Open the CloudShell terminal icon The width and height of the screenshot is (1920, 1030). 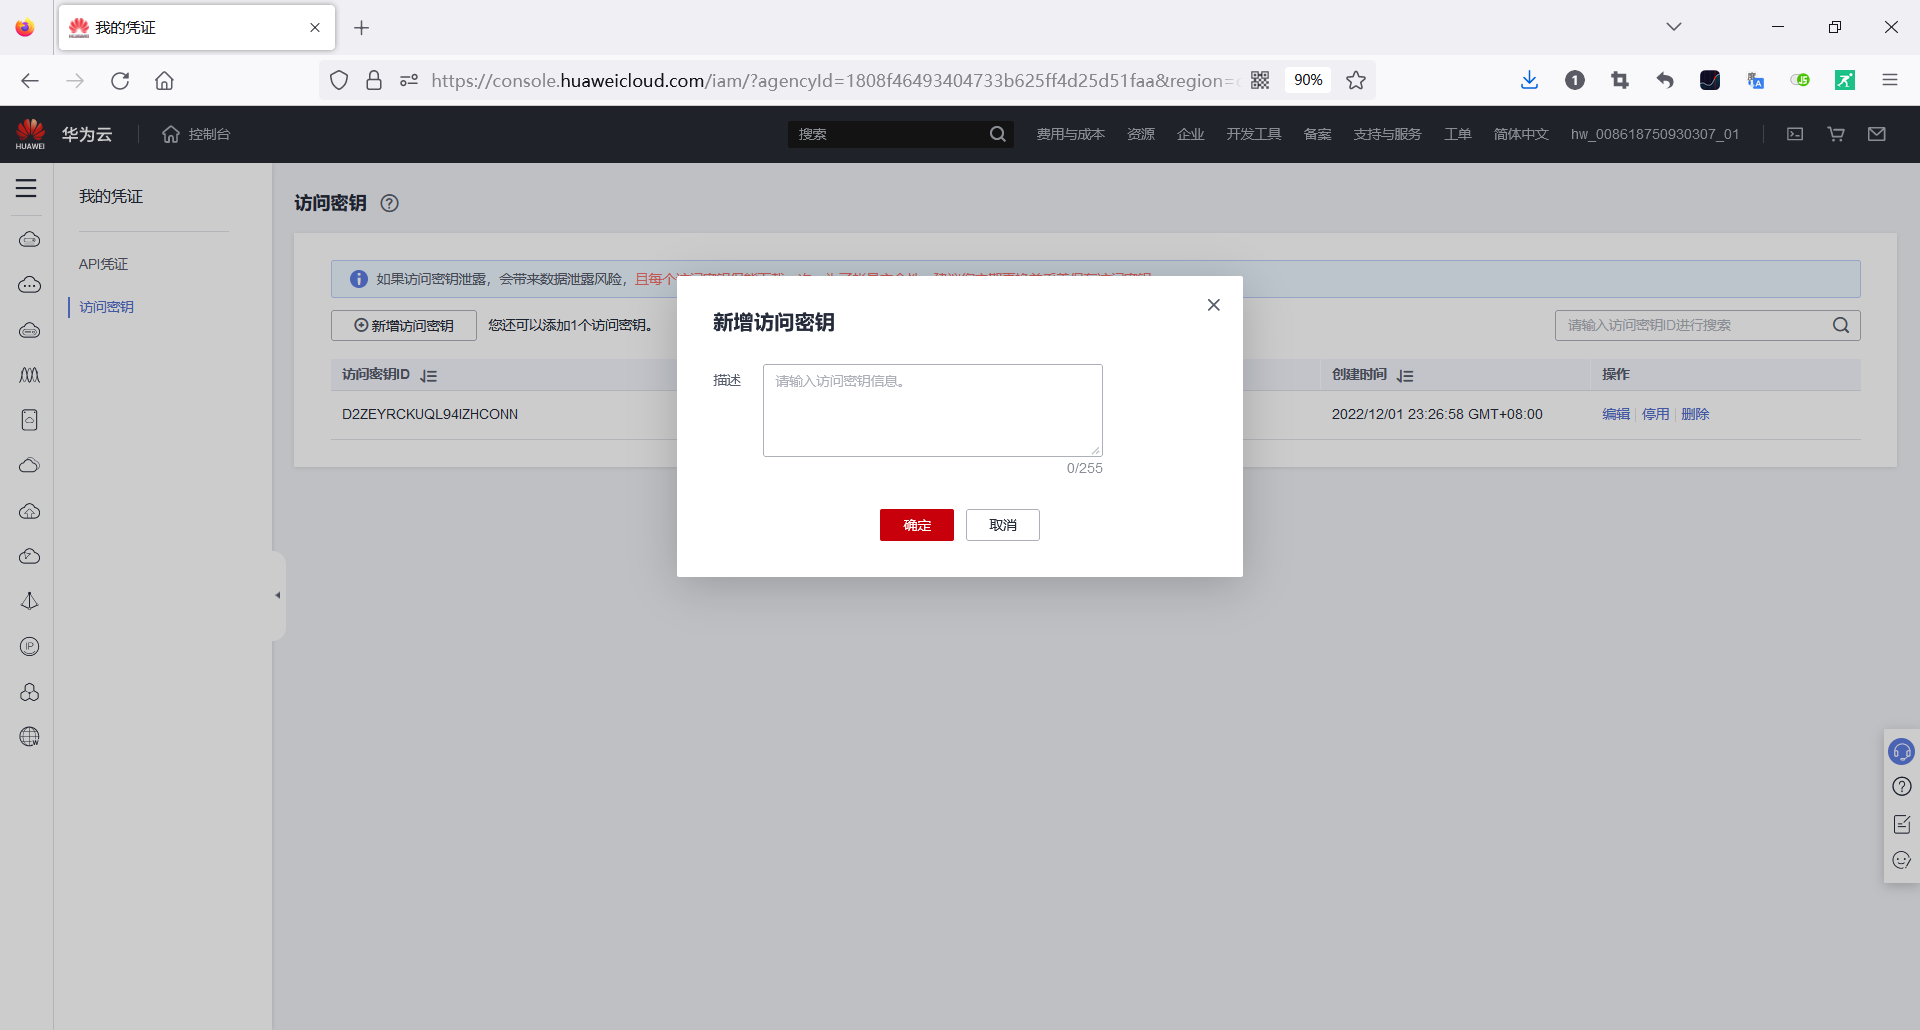pyautogui.click(x=1795, y=134)
